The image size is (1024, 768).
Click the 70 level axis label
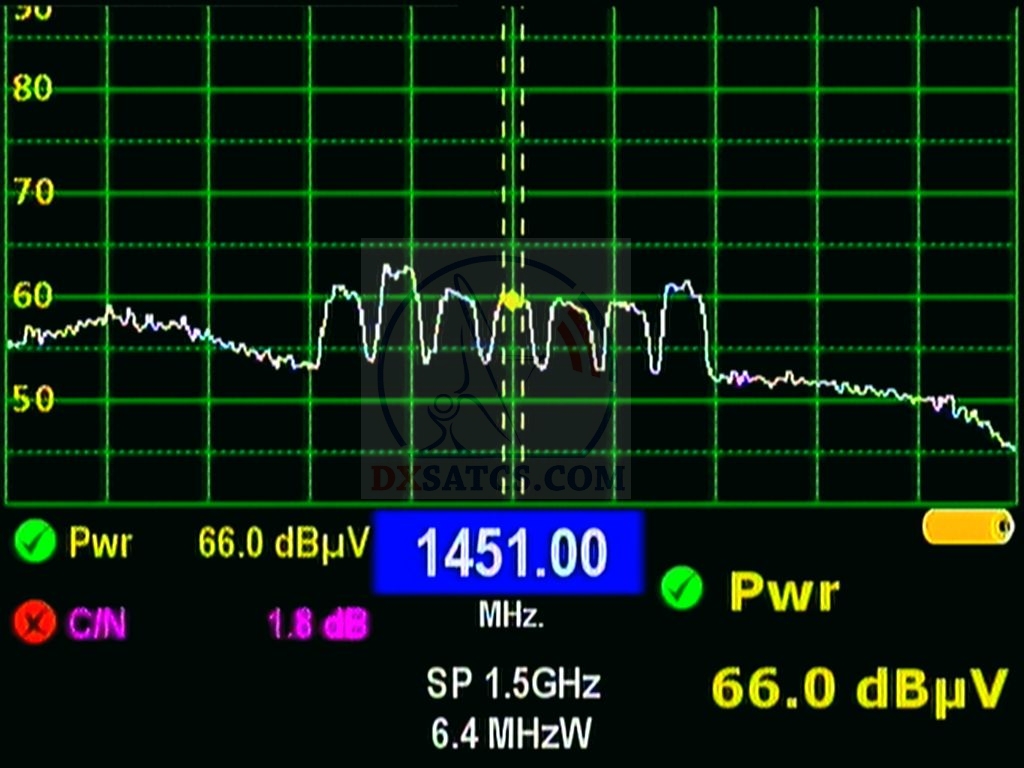pos(32,191)
